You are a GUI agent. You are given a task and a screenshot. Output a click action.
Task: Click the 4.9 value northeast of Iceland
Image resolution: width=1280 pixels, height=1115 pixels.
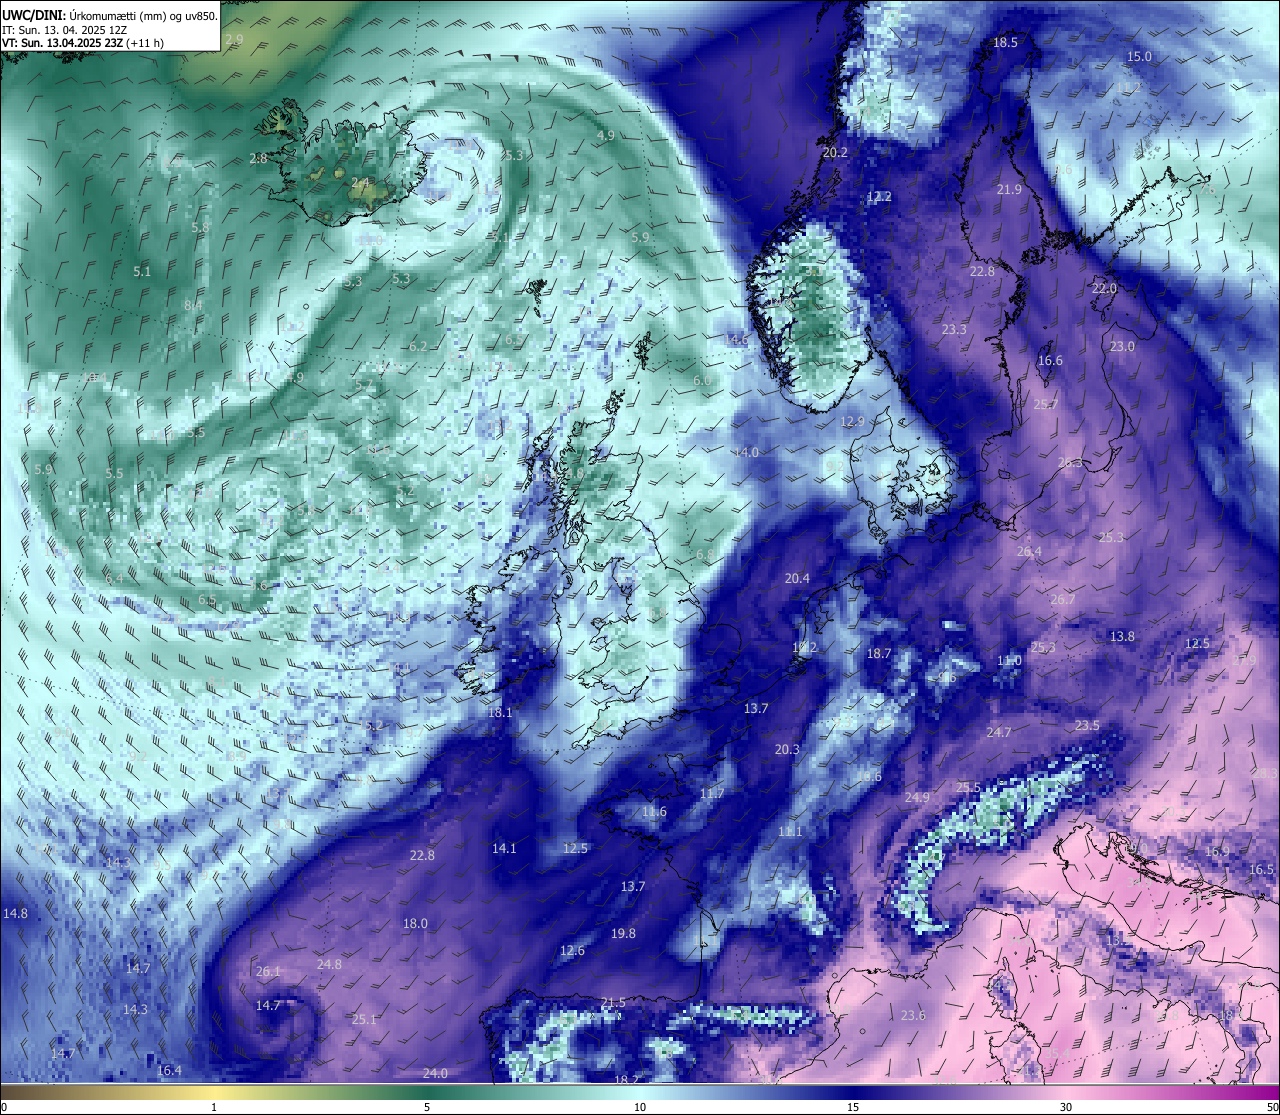[605, 135]
